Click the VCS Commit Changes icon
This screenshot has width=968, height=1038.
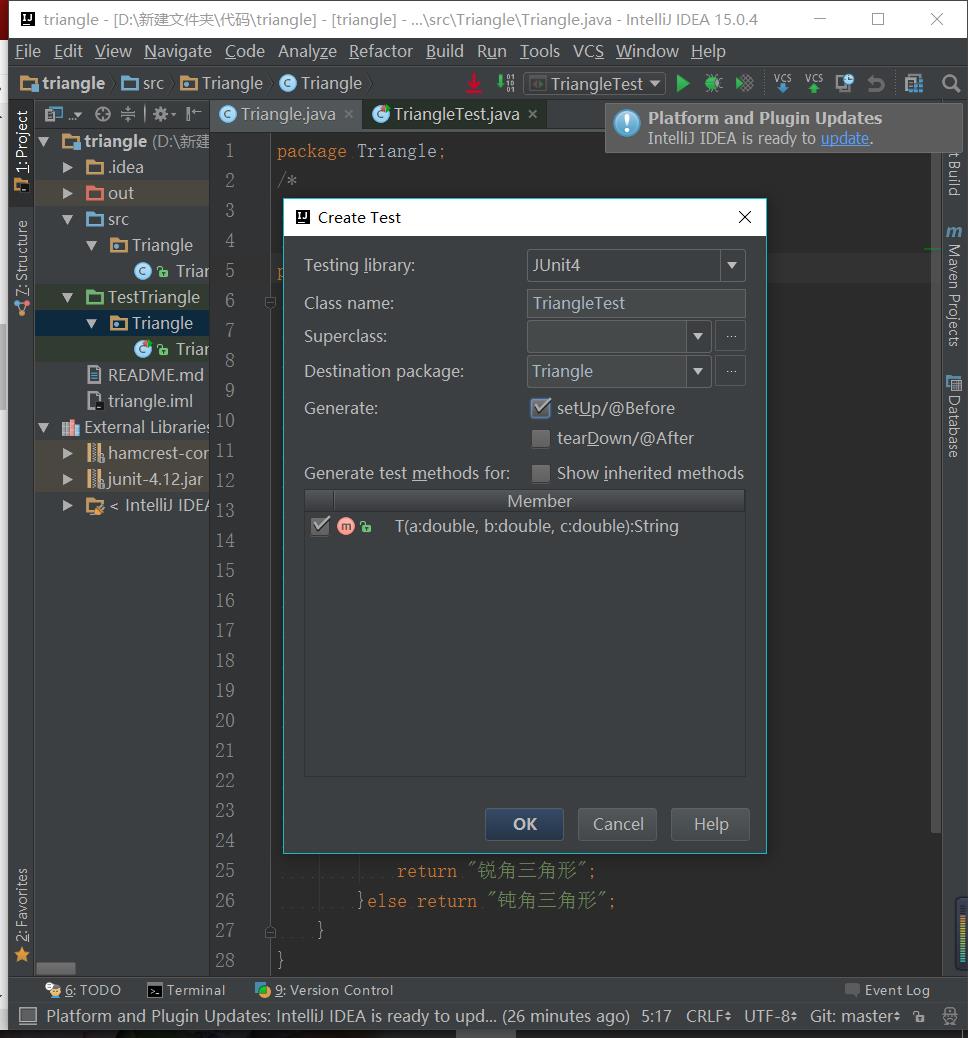[814, 83]
